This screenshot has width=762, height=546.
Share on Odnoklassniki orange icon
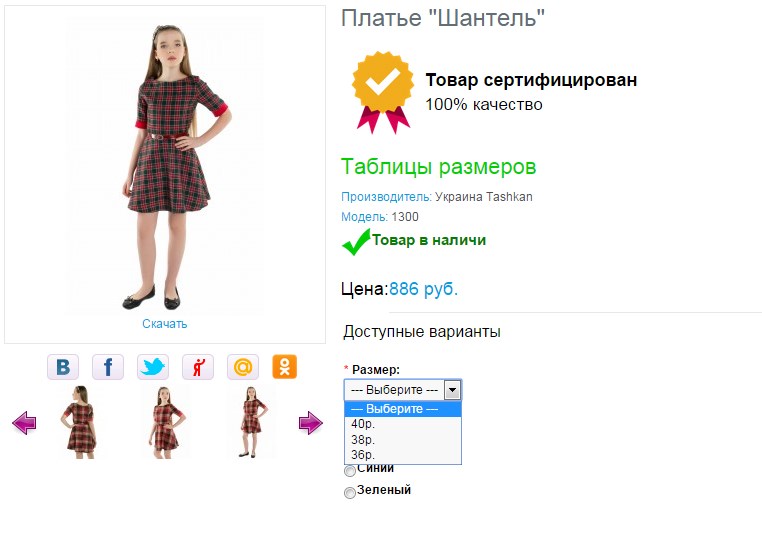pos(284,367)
